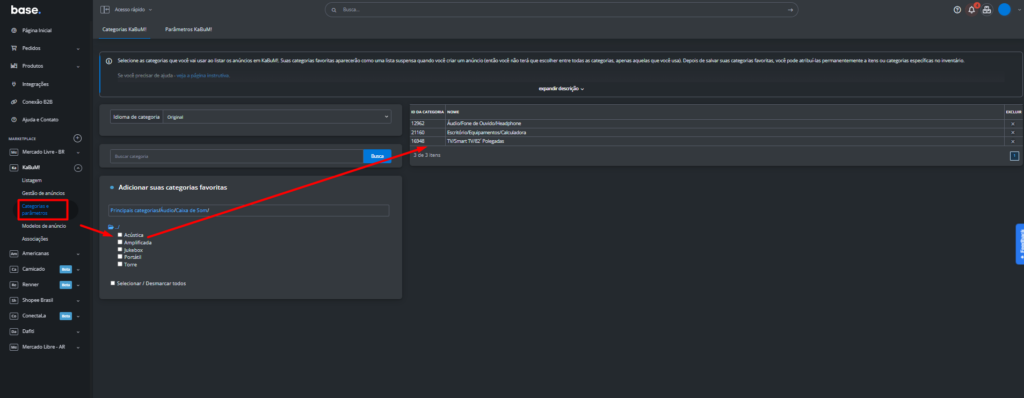Click the base. logo

(x=25, y=10)
